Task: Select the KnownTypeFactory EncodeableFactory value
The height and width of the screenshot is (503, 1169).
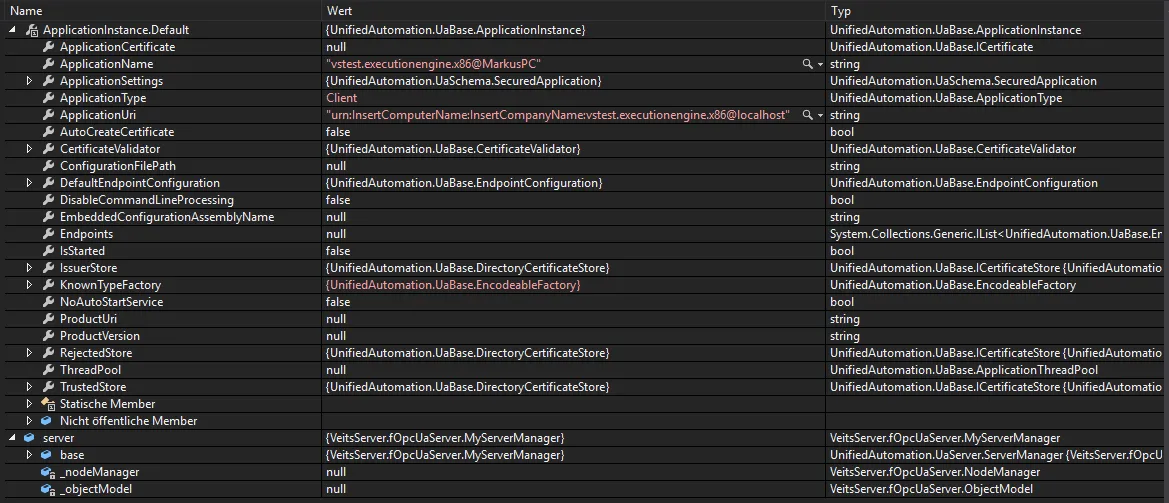Action: pos(453,285)
